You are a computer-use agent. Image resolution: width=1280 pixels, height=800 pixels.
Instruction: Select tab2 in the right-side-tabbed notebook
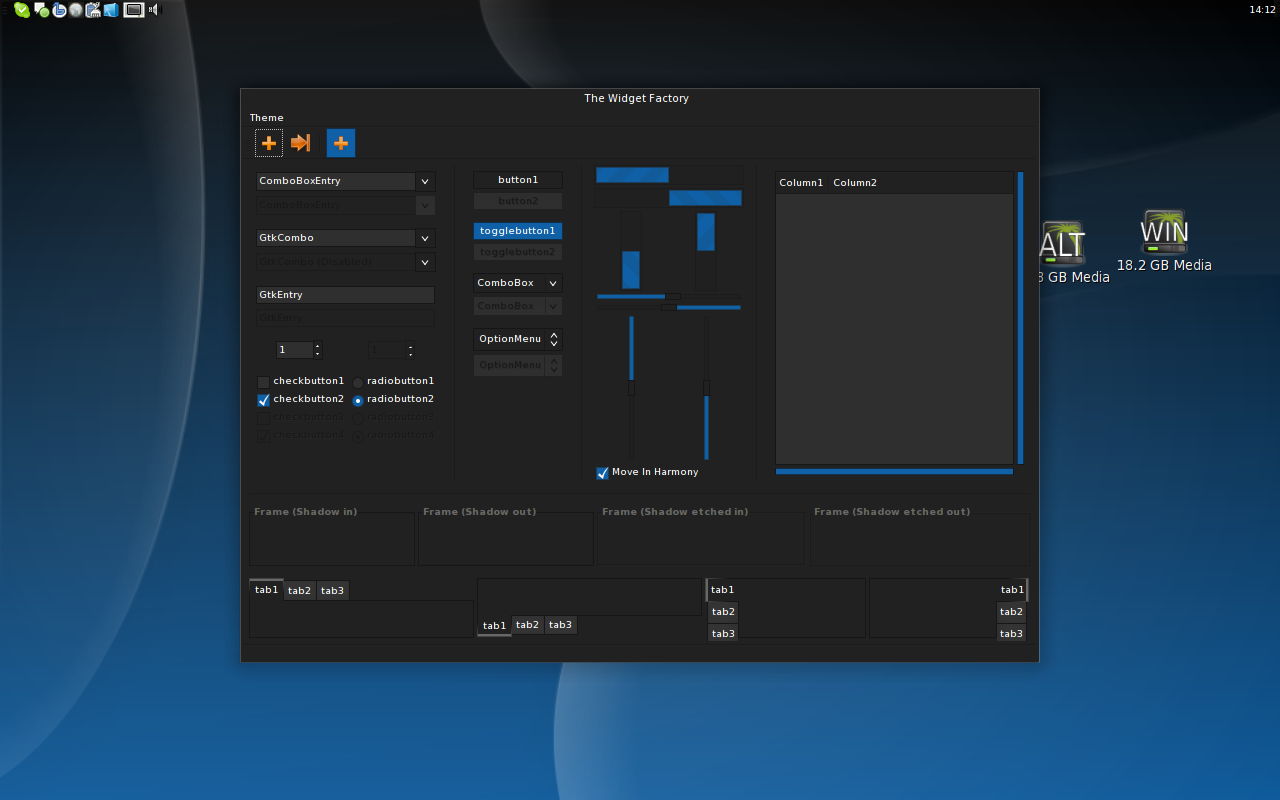pos(1011,612)
